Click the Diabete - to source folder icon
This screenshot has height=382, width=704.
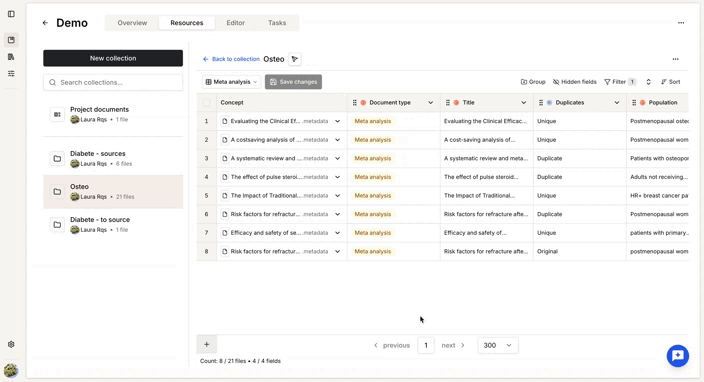[x=57, y=224]
